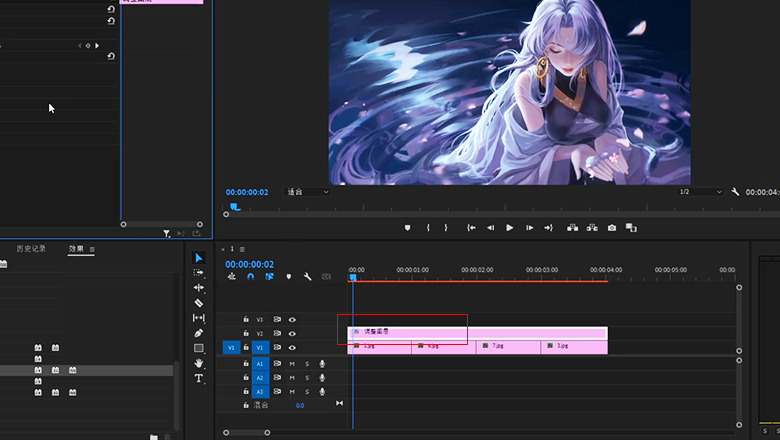Viewport: 780px width, 440px height.
Task: Toggle insert sequences as nests icon
Action: [x=232, y=276]
